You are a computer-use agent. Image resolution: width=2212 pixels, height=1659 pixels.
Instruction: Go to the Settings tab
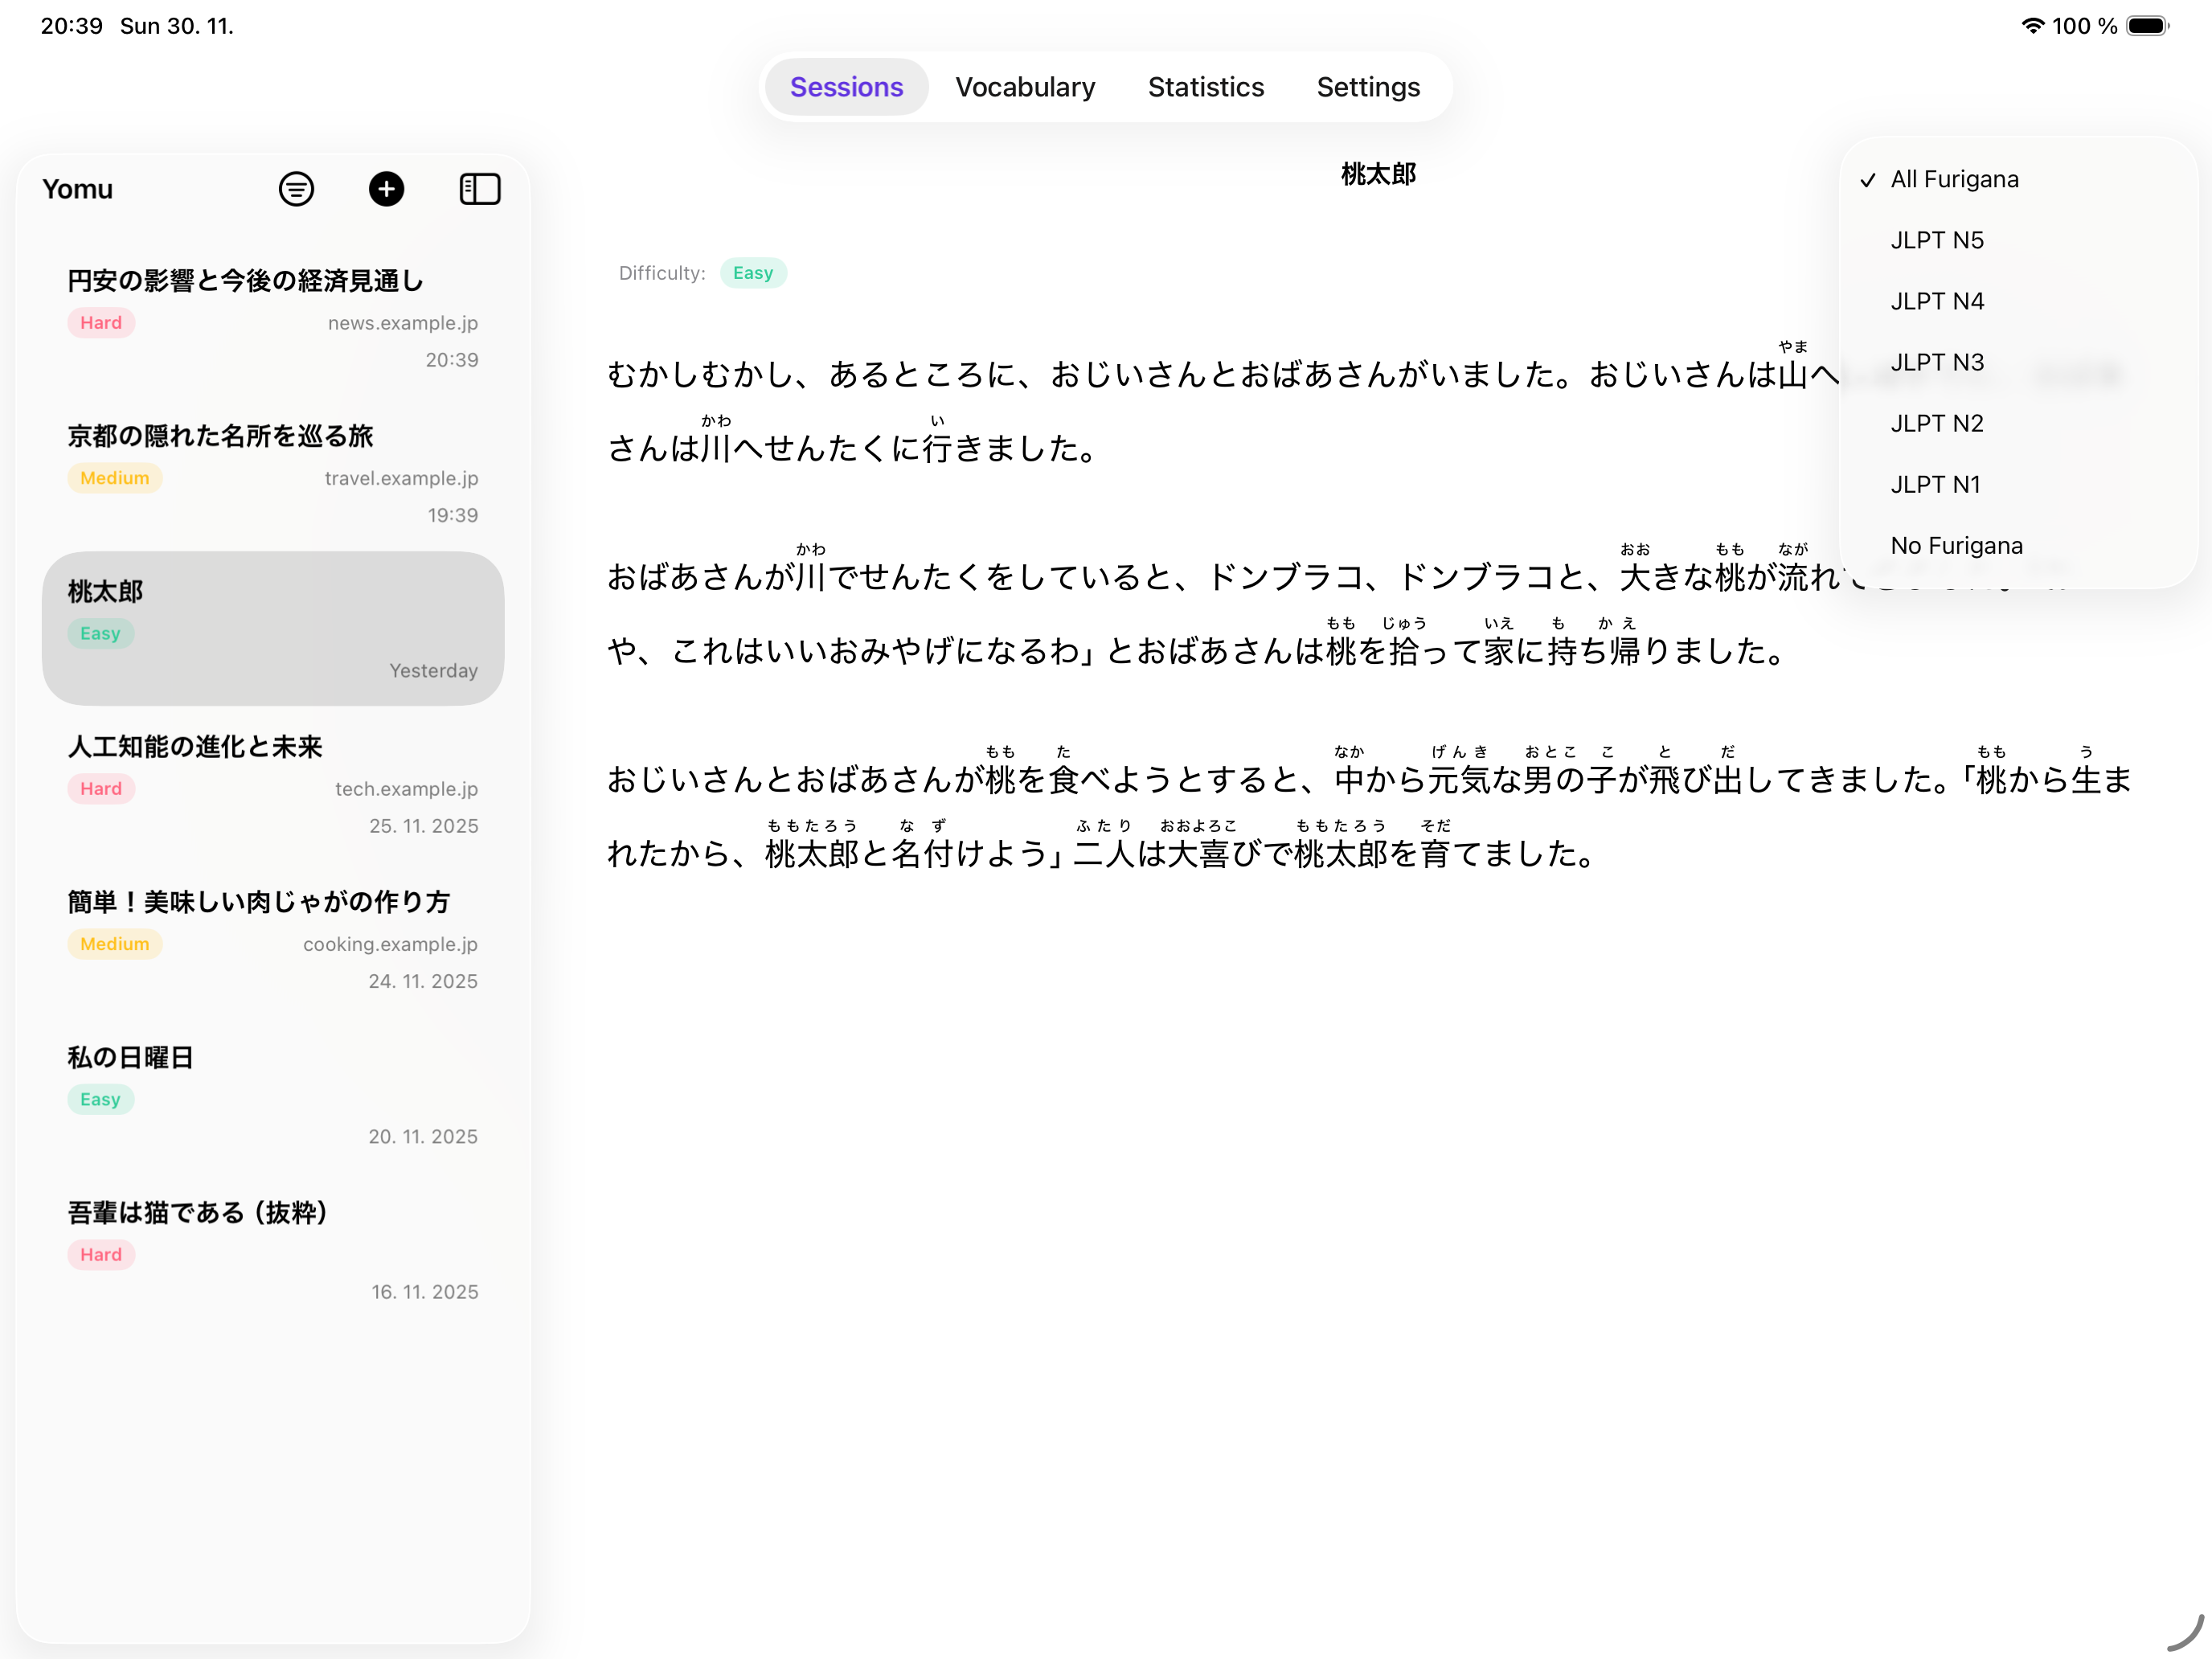(x=1368, y=87)
